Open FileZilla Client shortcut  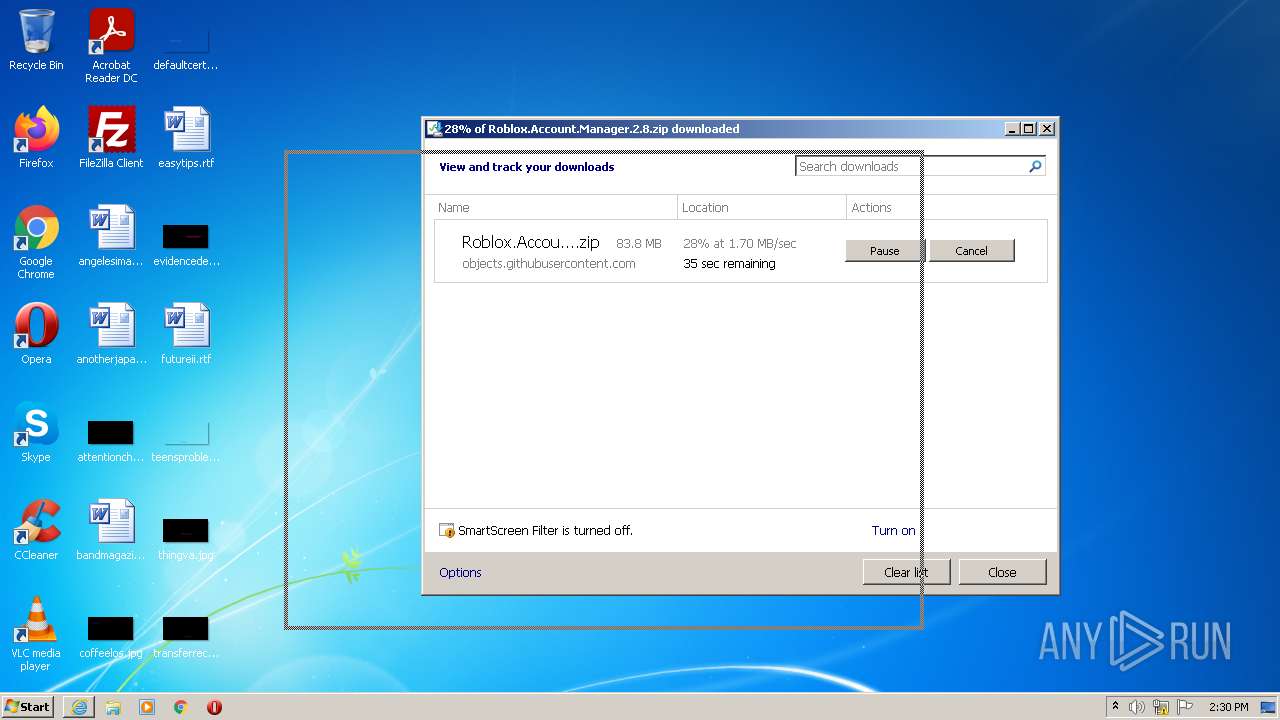pos(111,138)
